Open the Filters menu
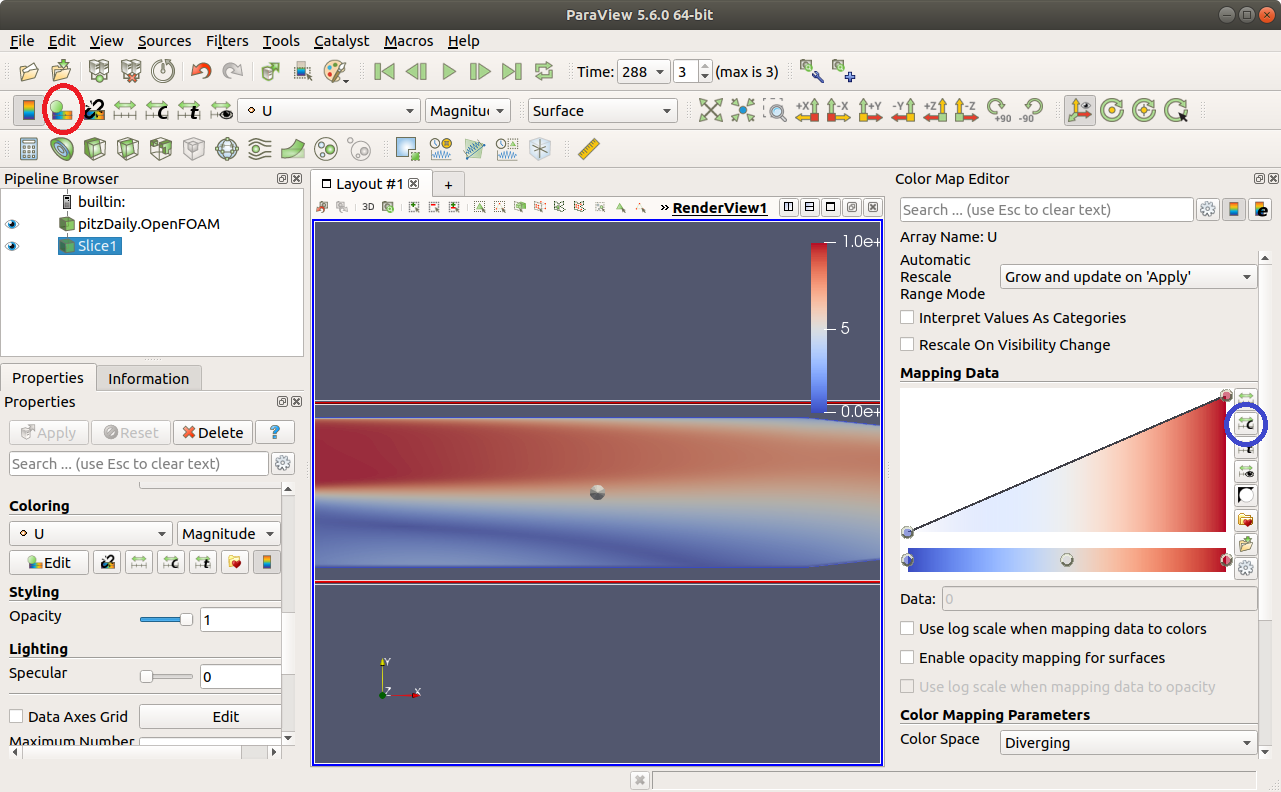The width and height of the screenshot is (1281, 792). click(x=227, y=41)
